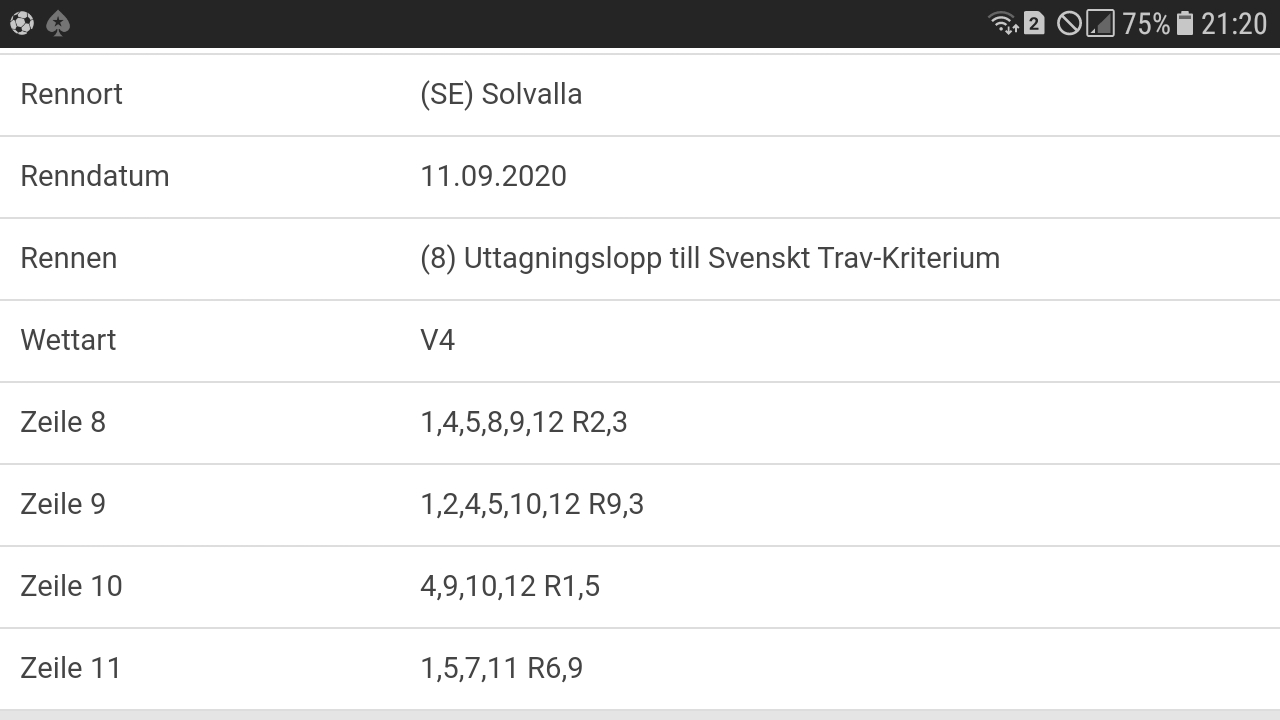Tap the soccer ball notification icon
Image resolution: width=1280 pixels, height=720 pixels.
pyautogui.click(x=22, y=23)
